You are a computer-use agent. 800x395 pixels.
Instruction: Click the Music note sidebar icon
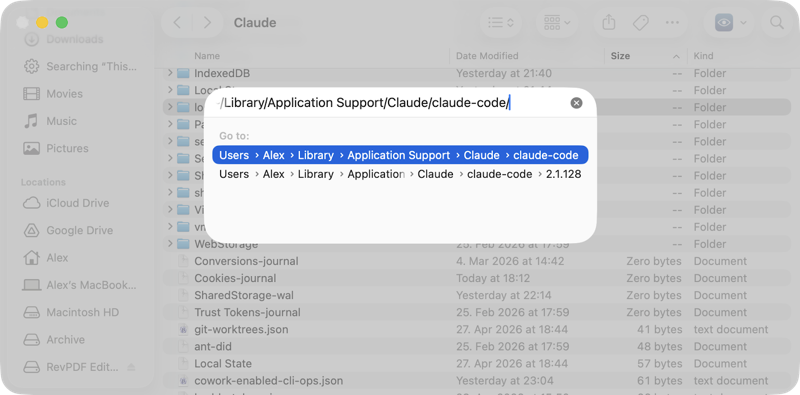(32, 121)
